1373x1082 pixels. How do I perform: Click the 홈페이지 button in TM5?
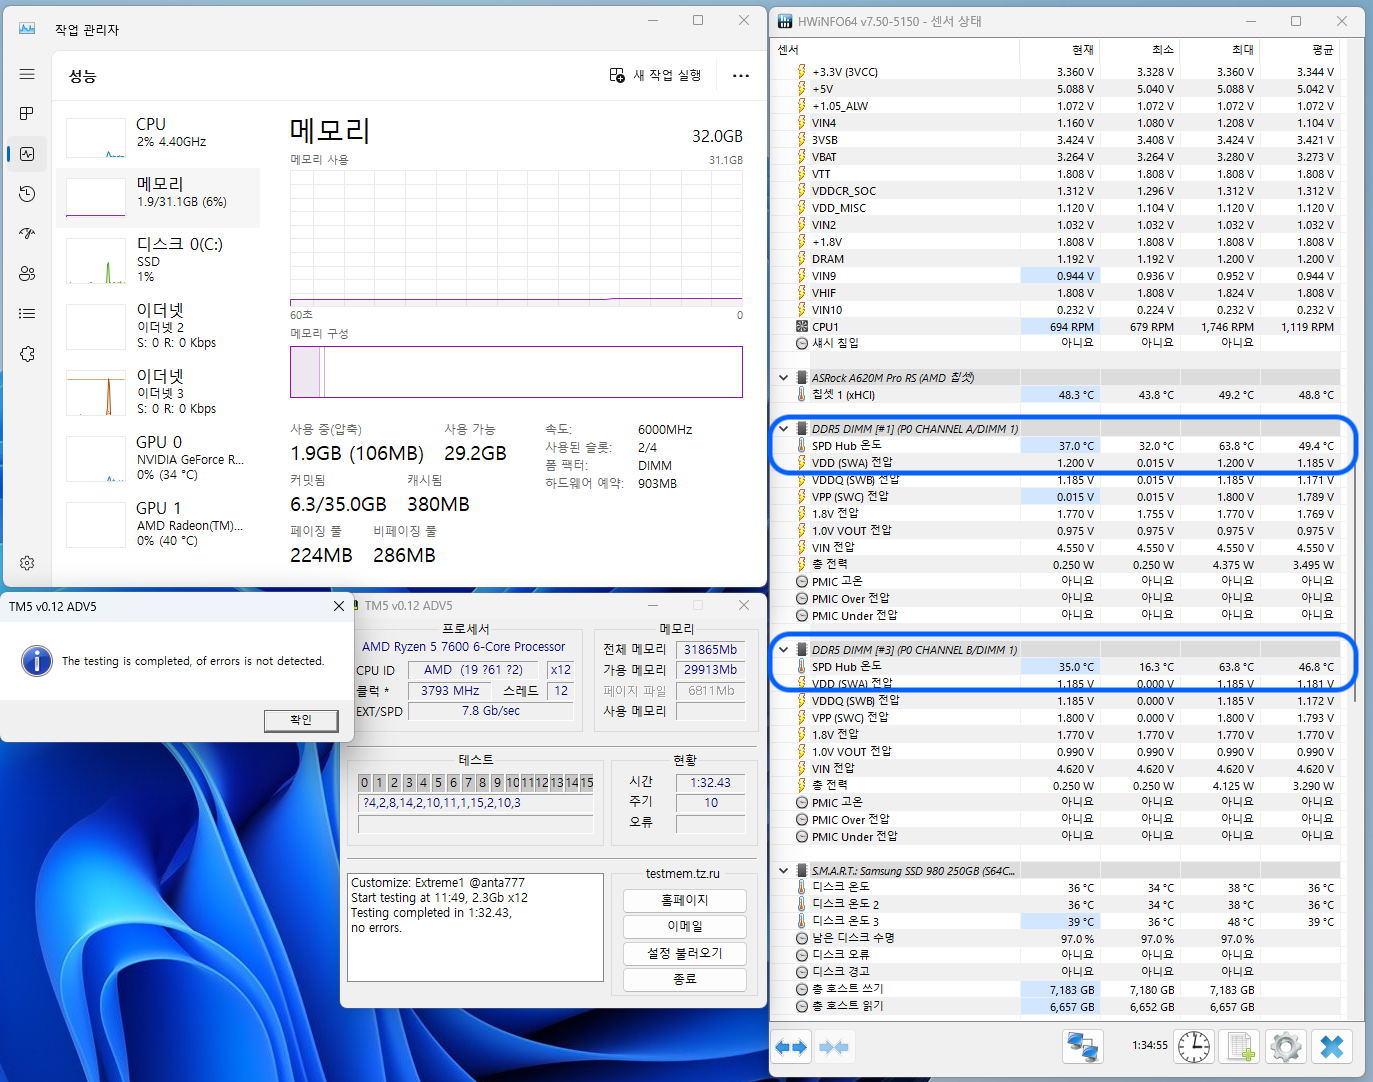(684, 900)
